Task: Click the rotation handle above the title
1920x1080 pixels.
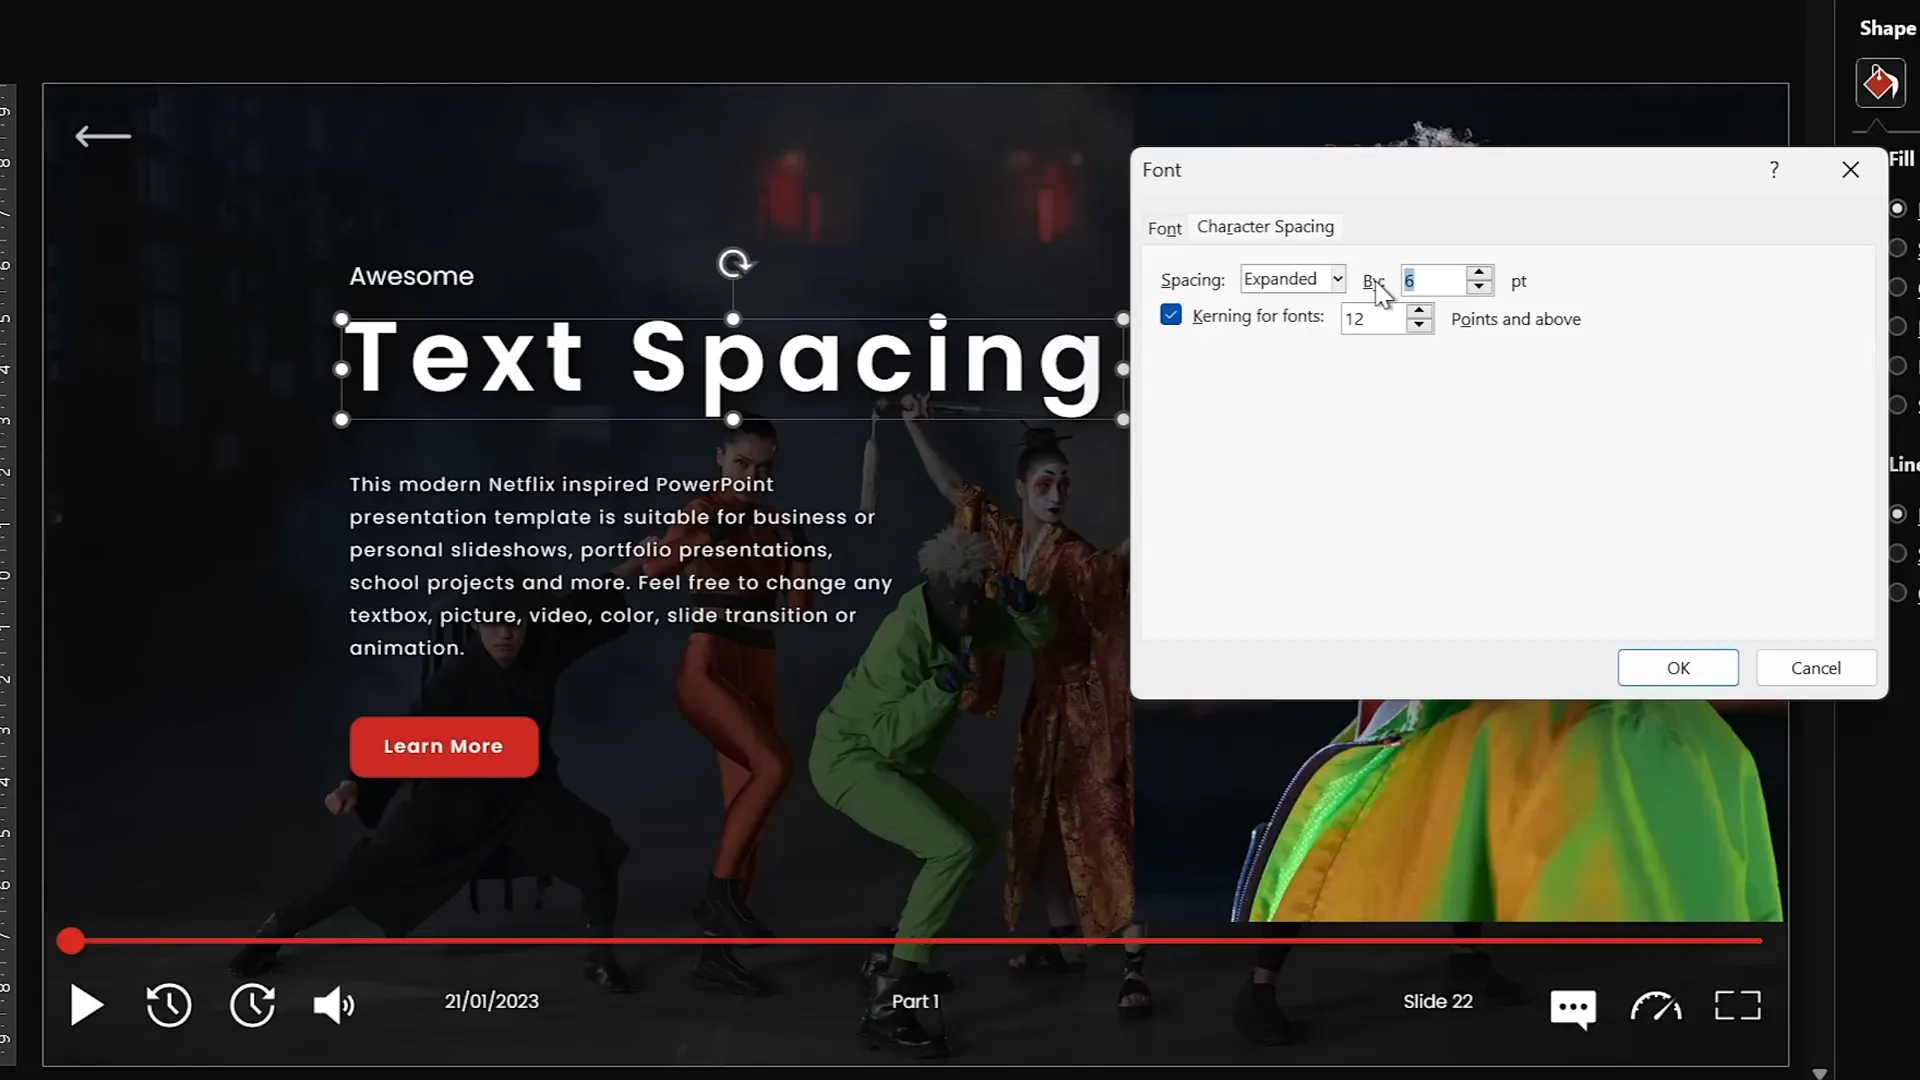Action: click(x=735, y=263)
